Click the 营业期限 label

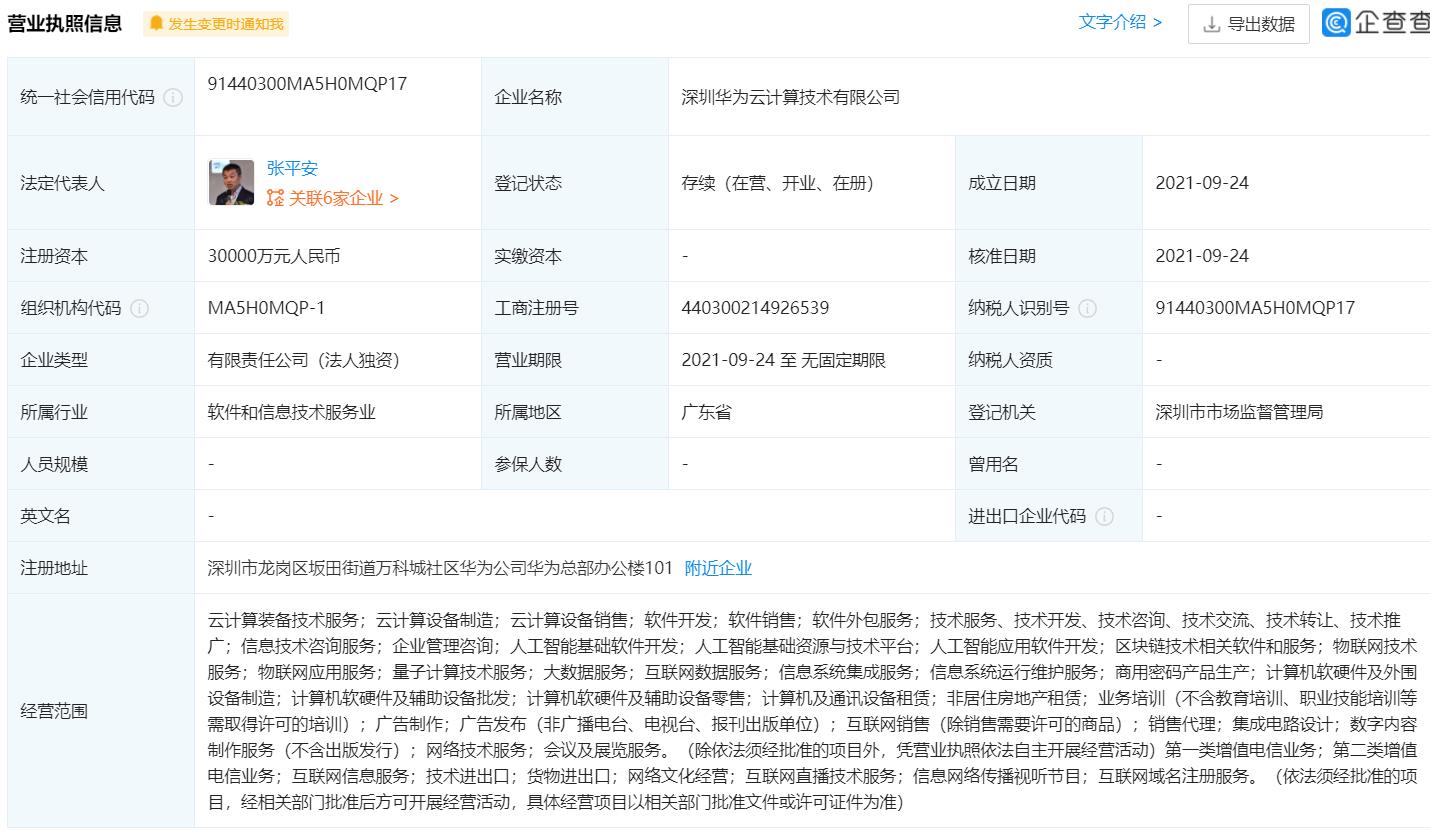[528, 360]
